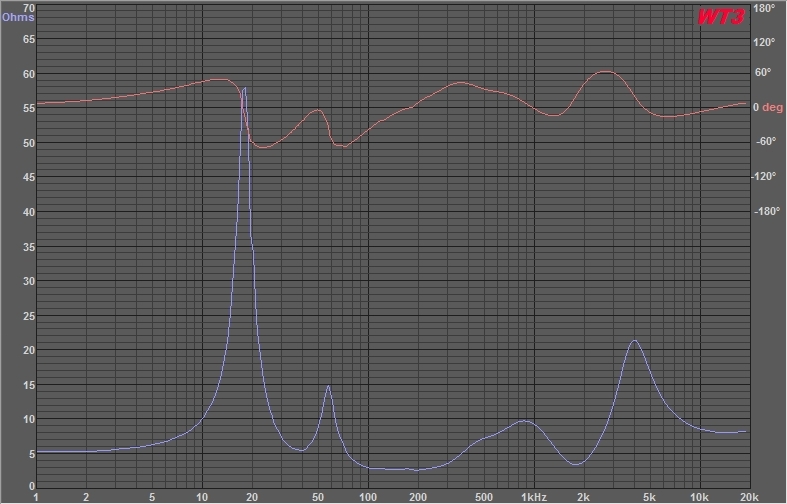This screenshot has height=504, width=787.
Task: Click the 2k frequency axis label
Action: 583,497
